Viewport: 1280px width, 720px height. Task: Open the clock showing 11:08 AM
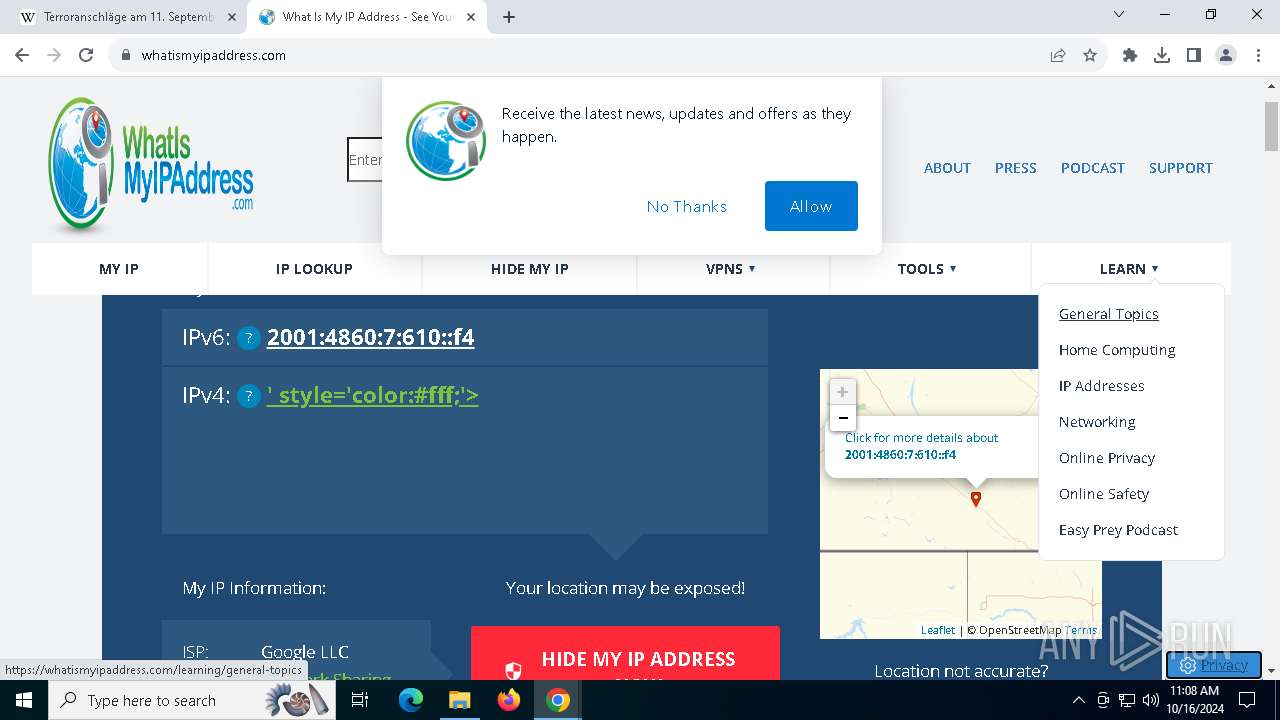point(1194,700)
